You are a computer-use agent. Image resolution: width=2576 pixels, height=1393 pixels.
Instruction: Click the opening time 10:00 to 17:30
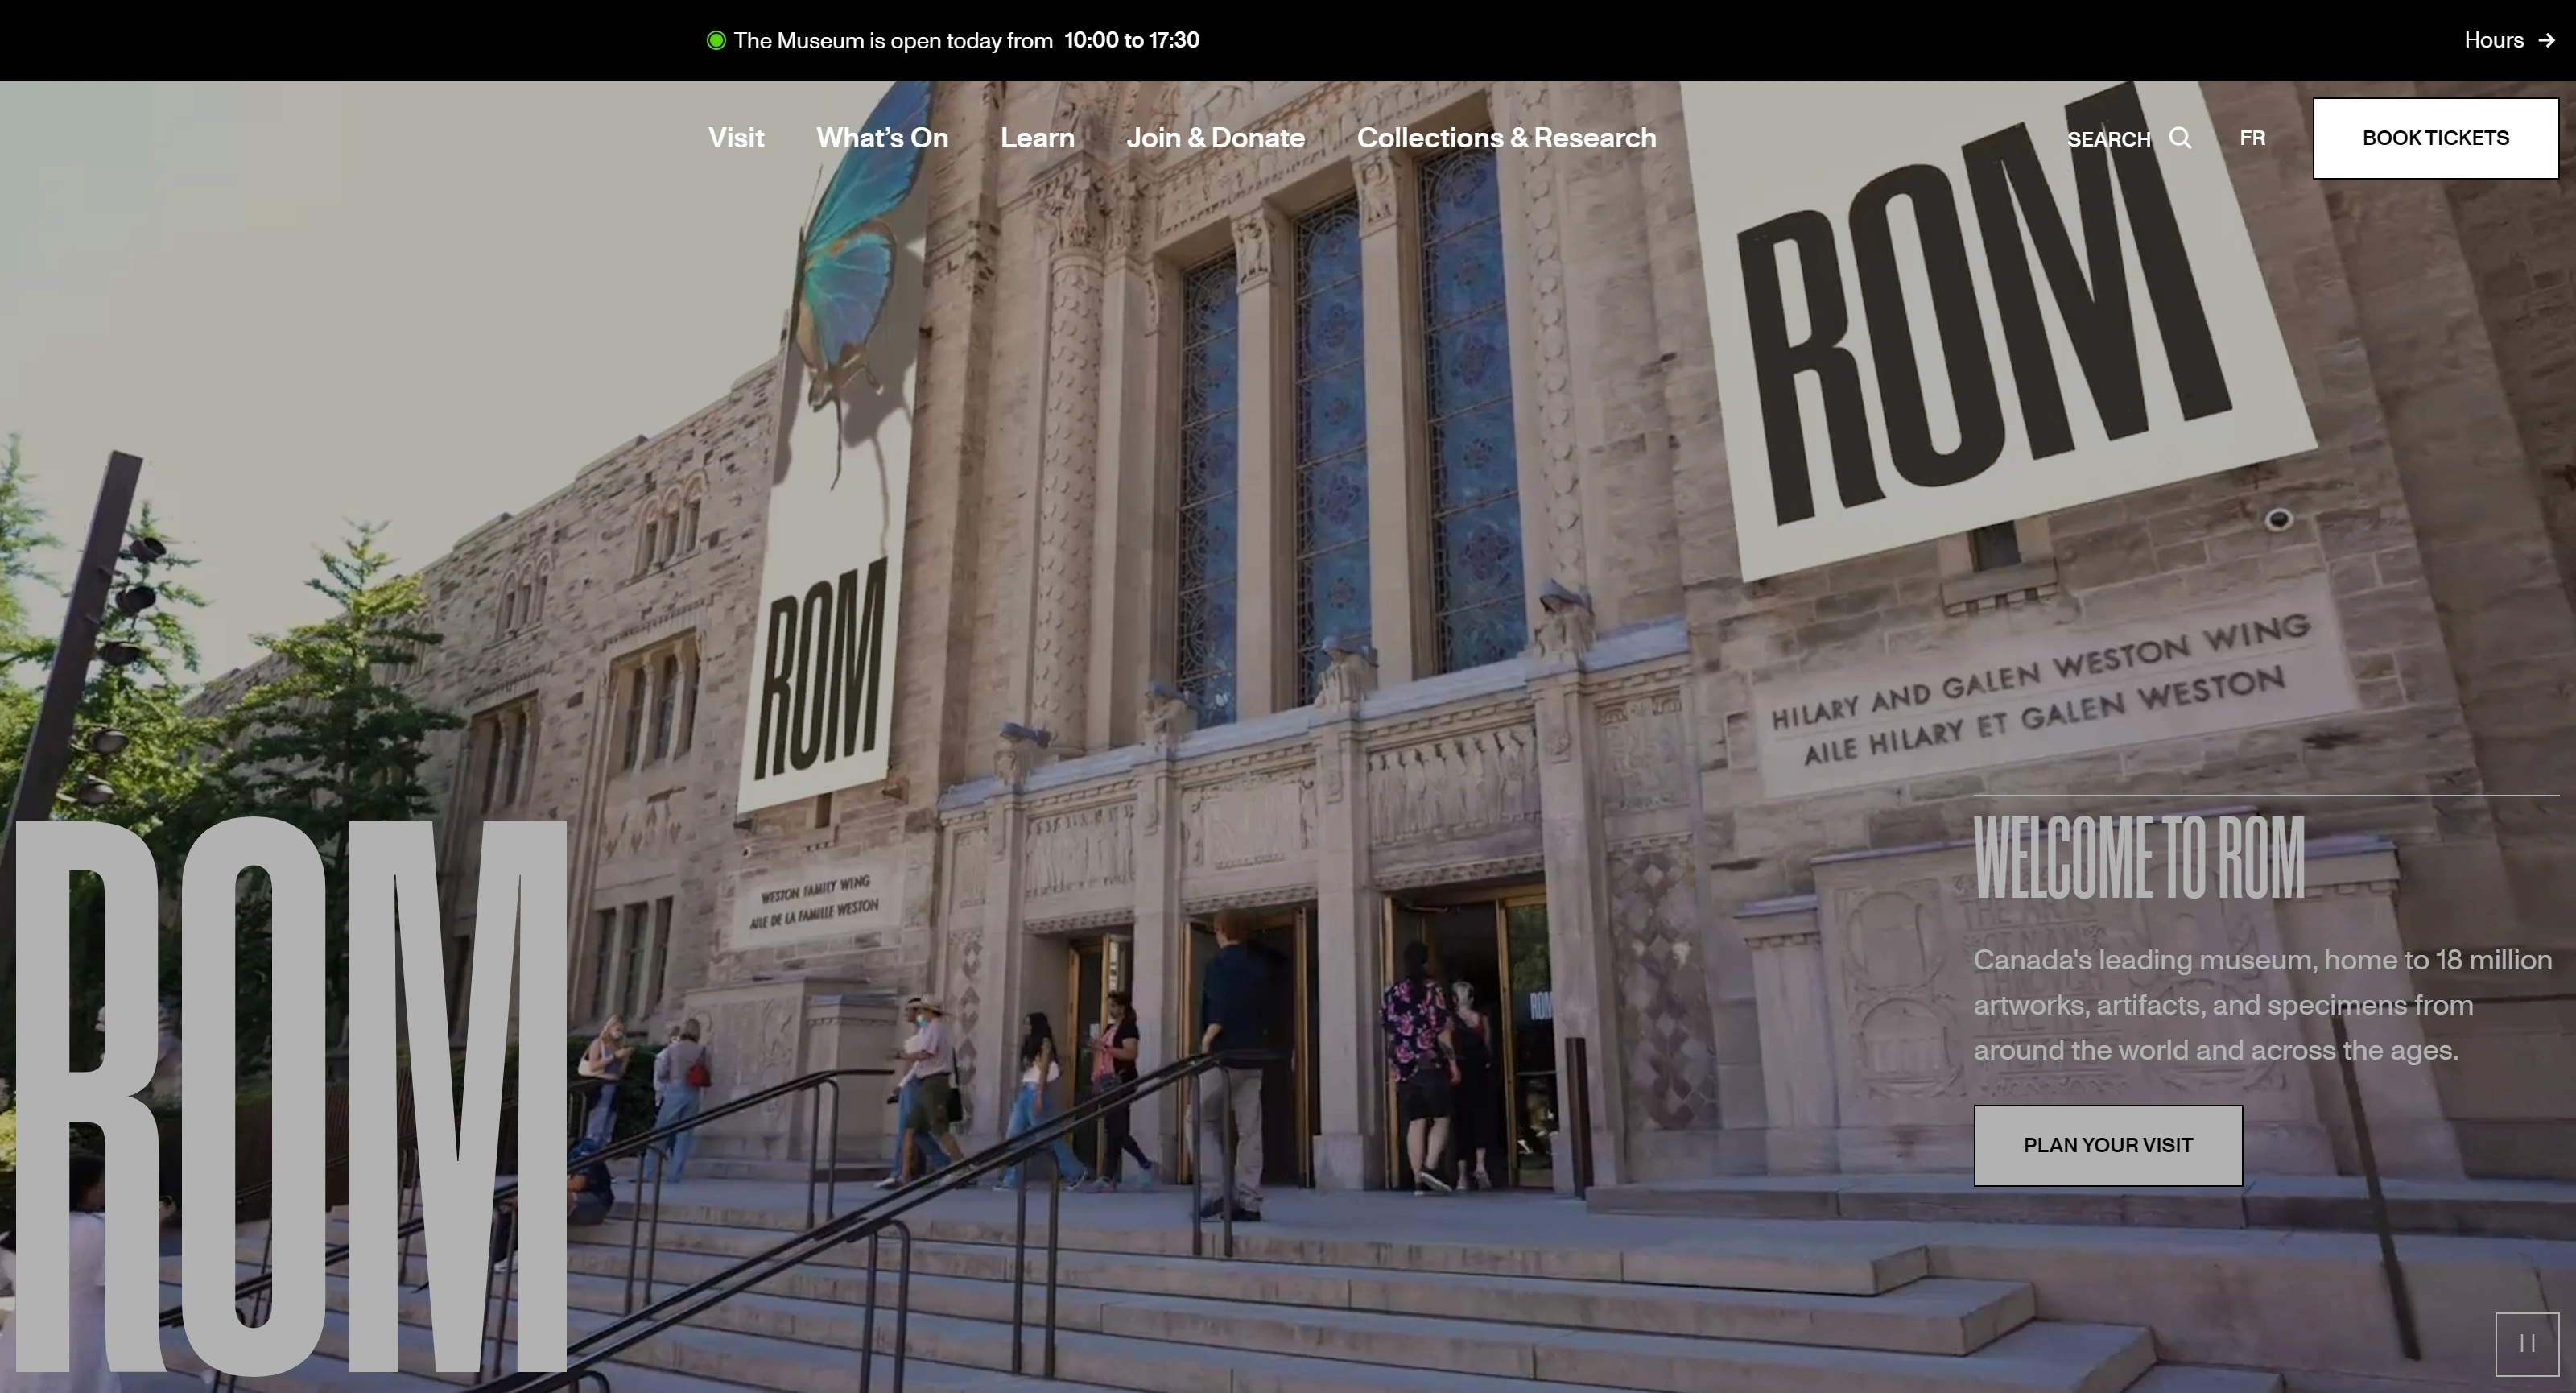tap(1131, 40)
